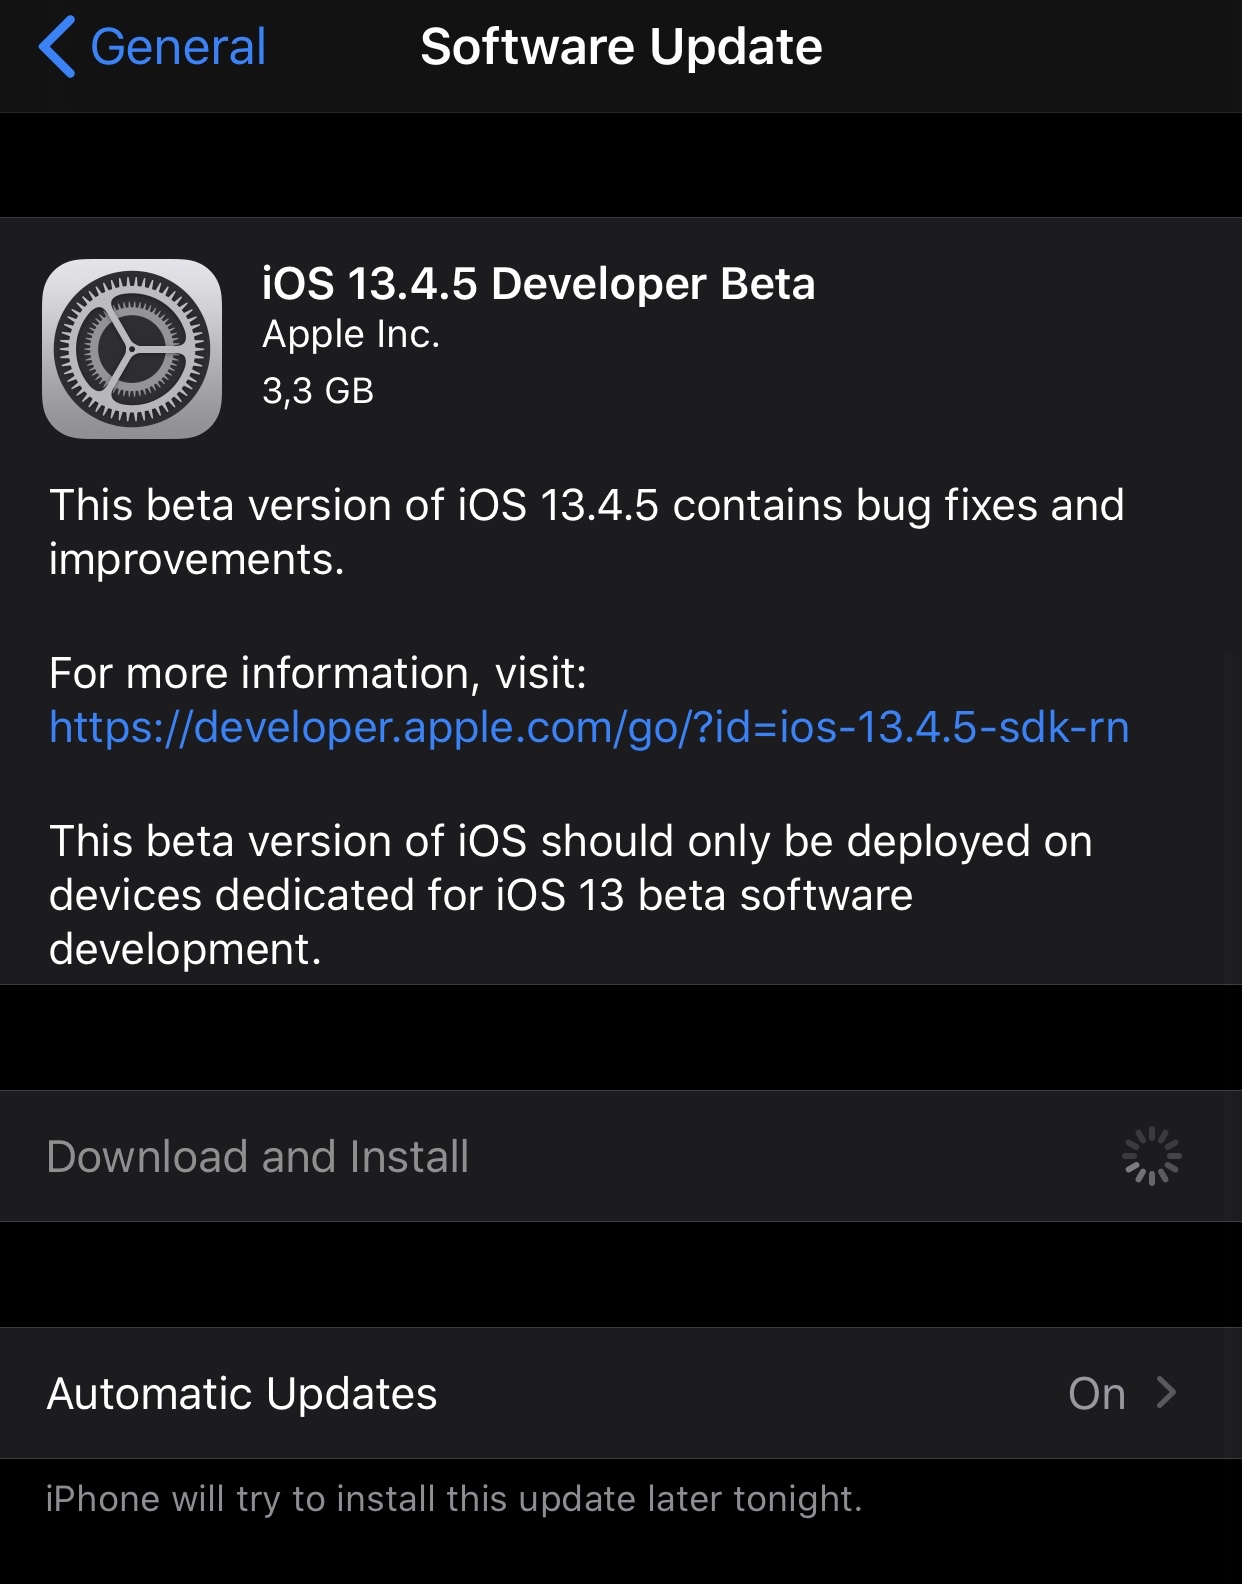Open the Automatic Updates row label

[x=242, y=1393]
